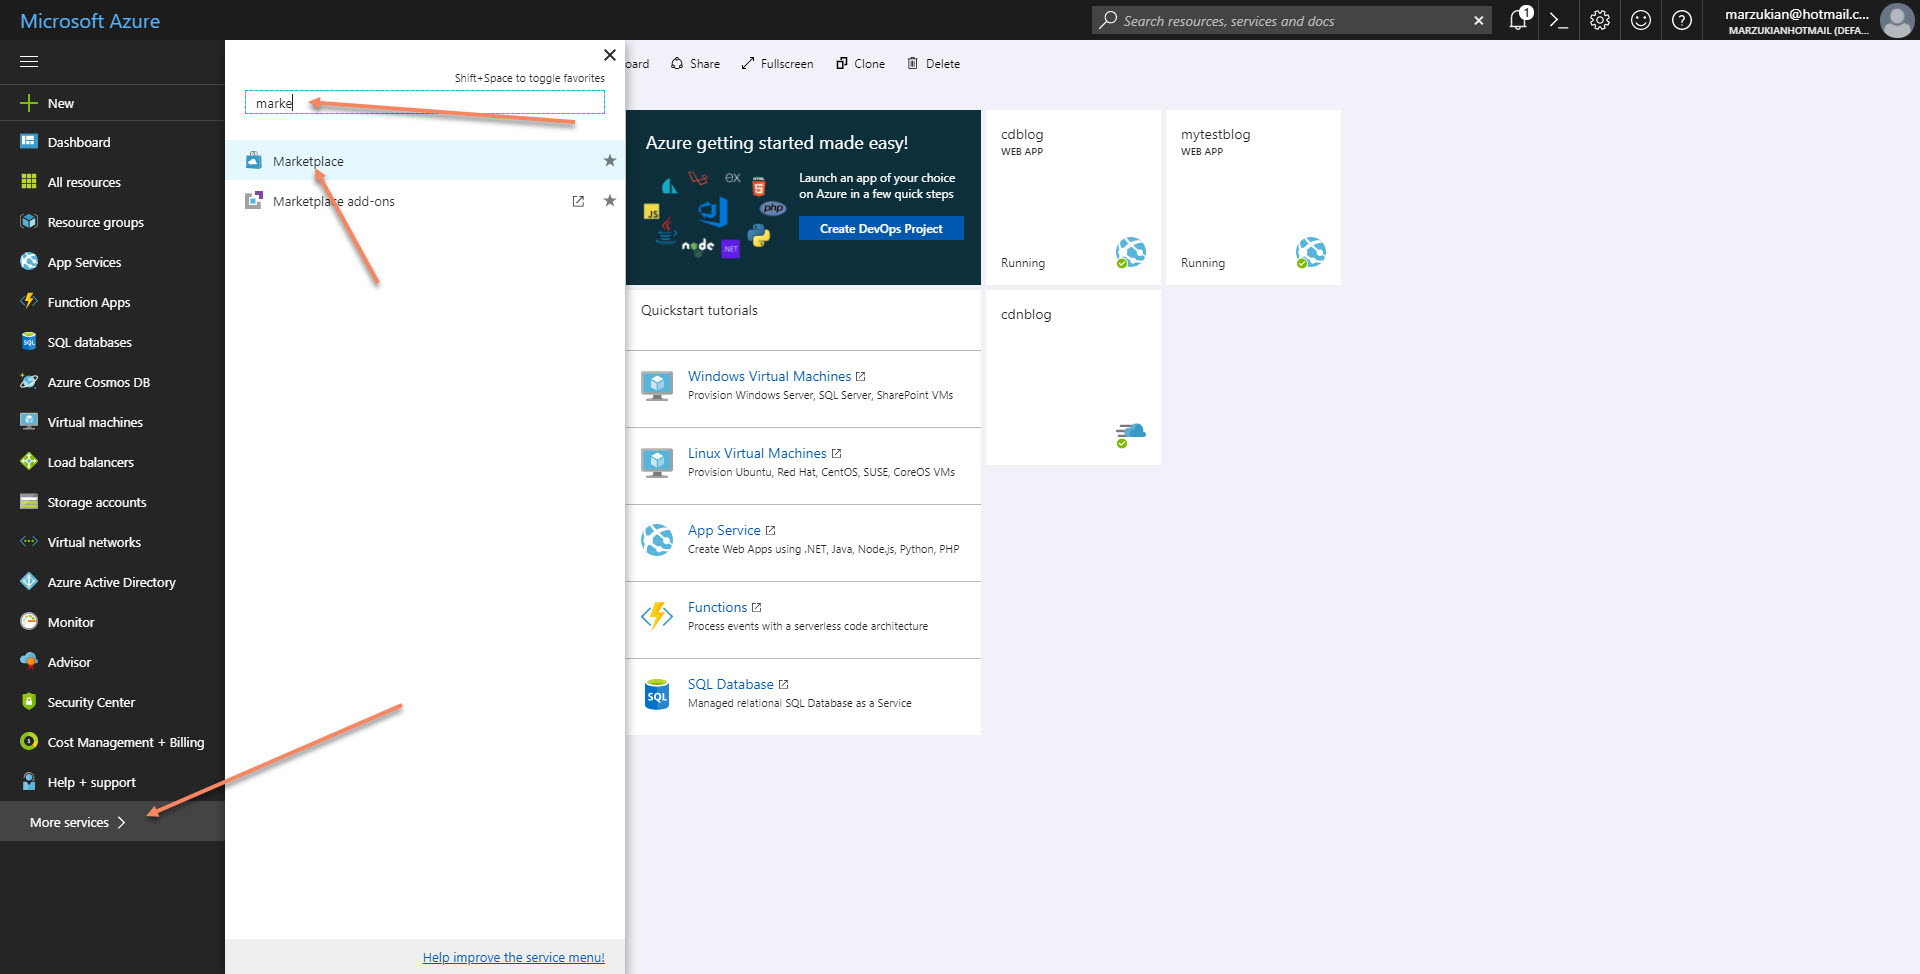Open the notifications bell
This screenshot has height=974, width=1920.
(x=1517, y=20)
